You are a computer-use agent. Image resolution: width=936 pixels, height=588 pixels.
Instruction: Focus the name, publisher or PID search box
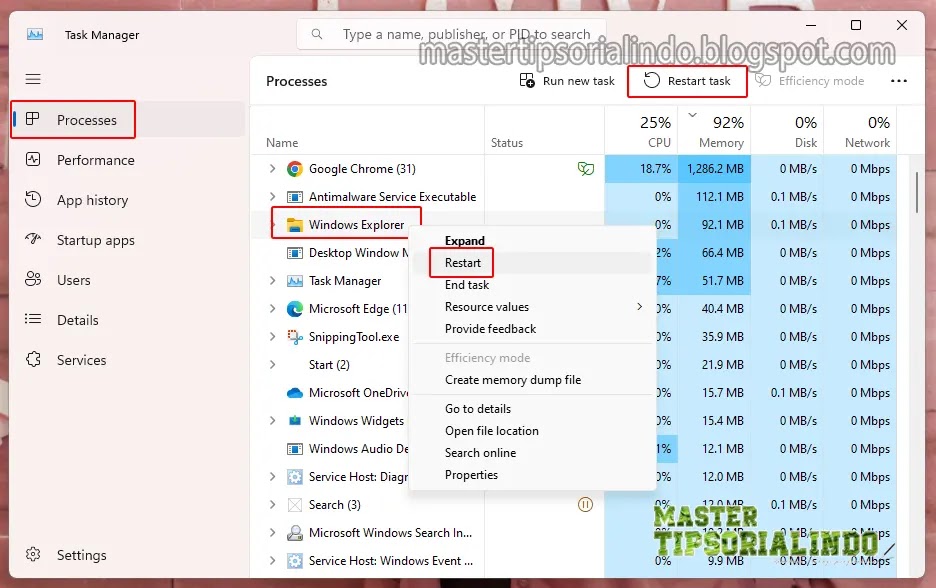452,34
